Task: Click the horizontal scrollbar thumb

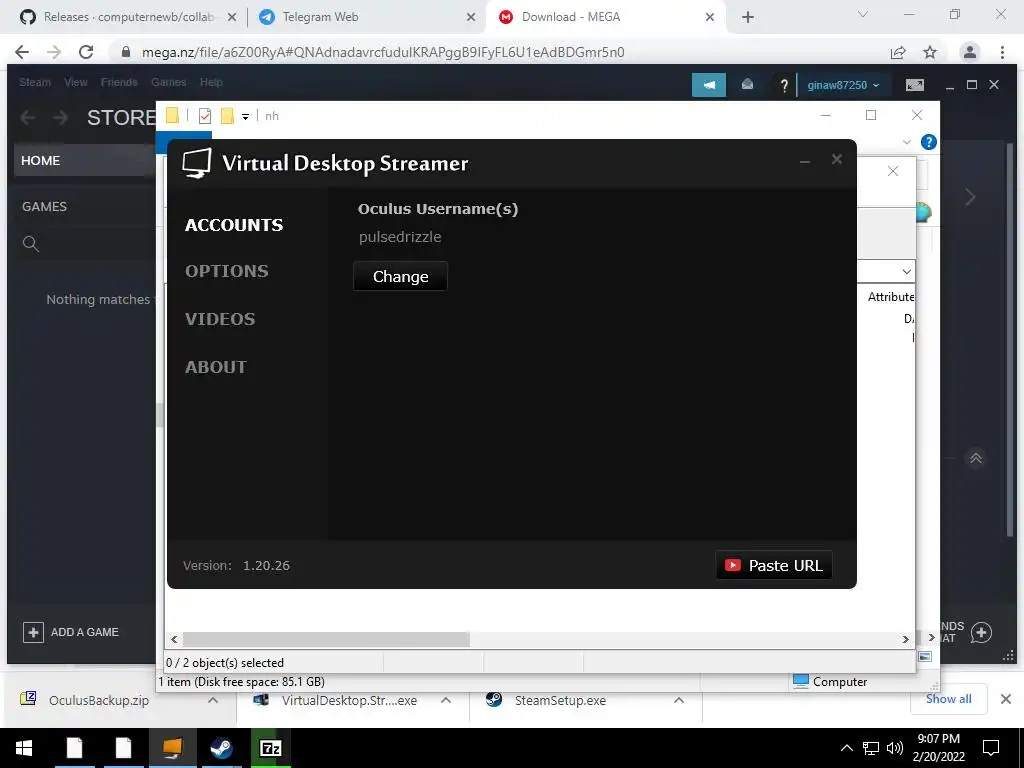Action: pos(326,639)
